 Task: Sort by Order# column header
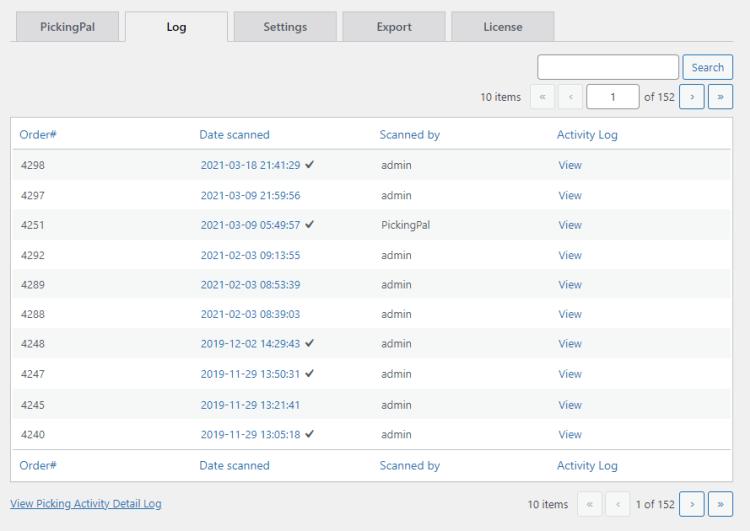tap(38, 135)
